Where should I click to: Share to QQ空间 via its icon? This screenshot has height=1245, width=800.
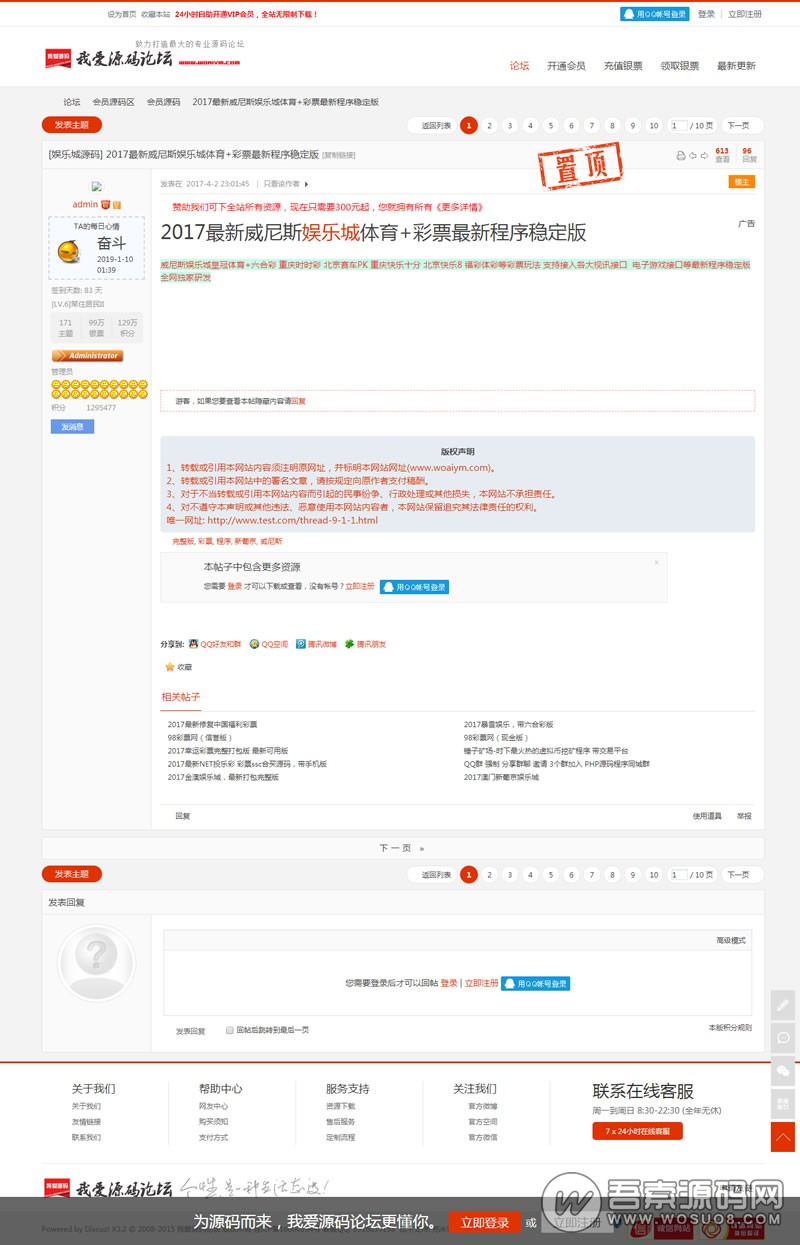click(255, 644)
